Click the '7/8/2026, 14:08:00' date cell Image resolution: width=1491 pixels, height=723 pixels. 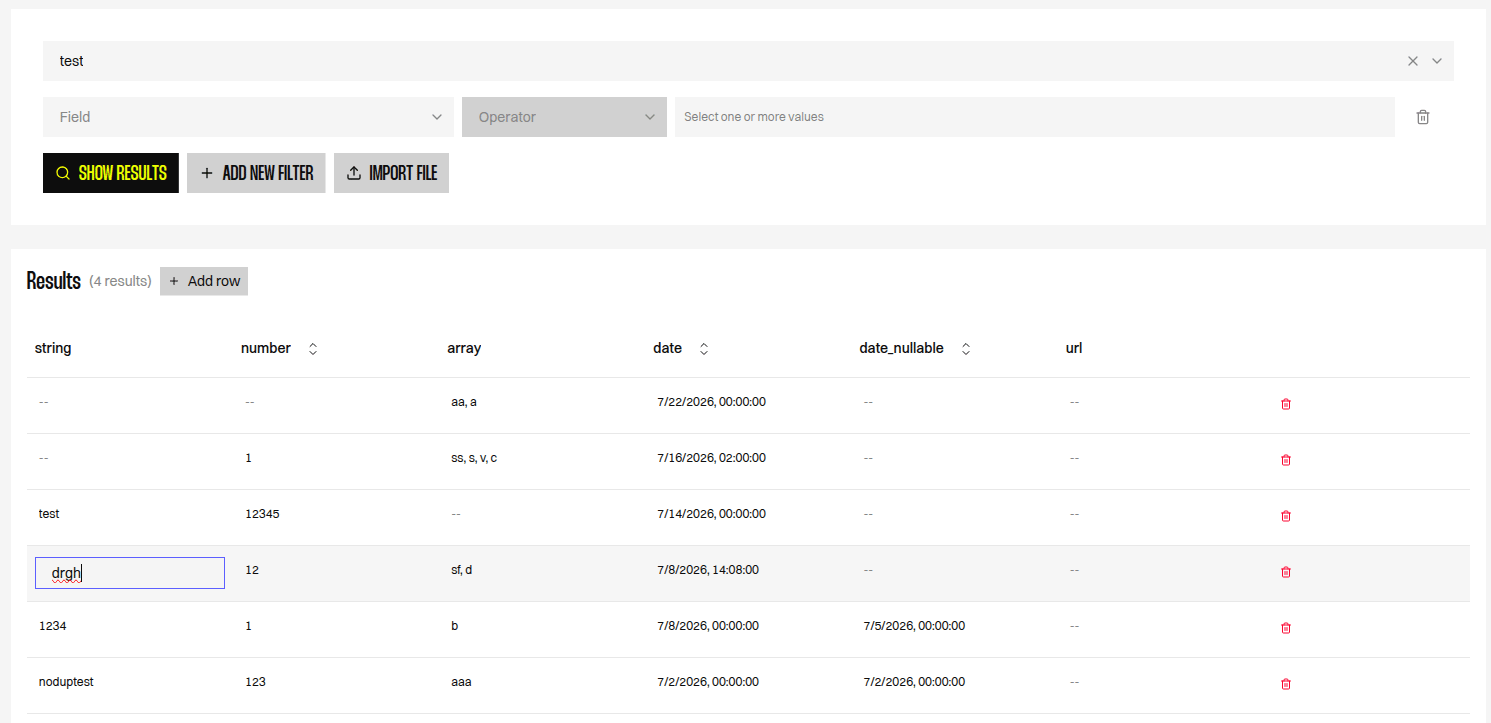(x=708, y=570)
